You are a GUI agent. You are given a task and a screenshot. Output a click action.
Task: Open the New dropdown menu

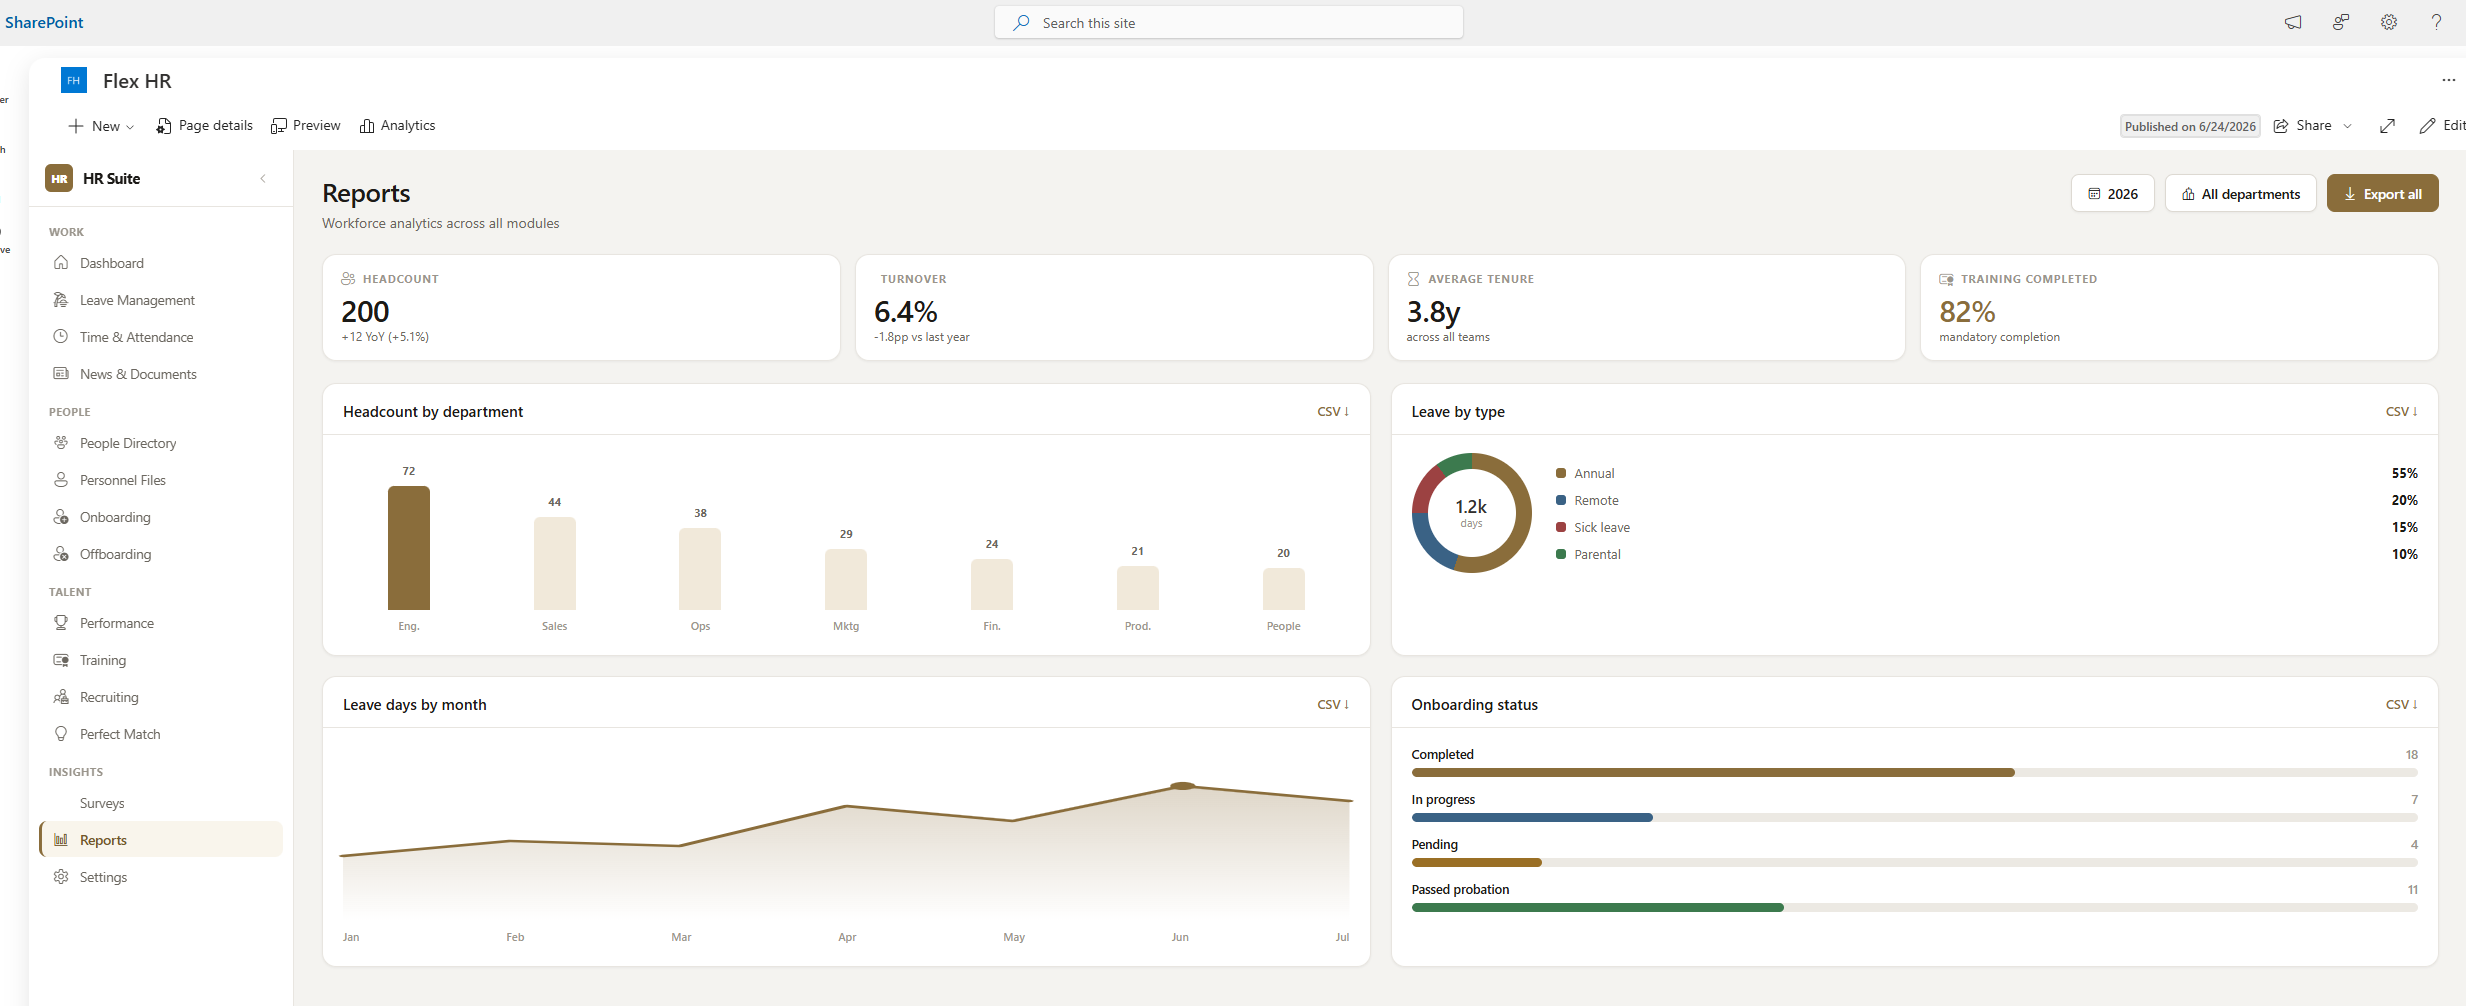click(101, 126)
